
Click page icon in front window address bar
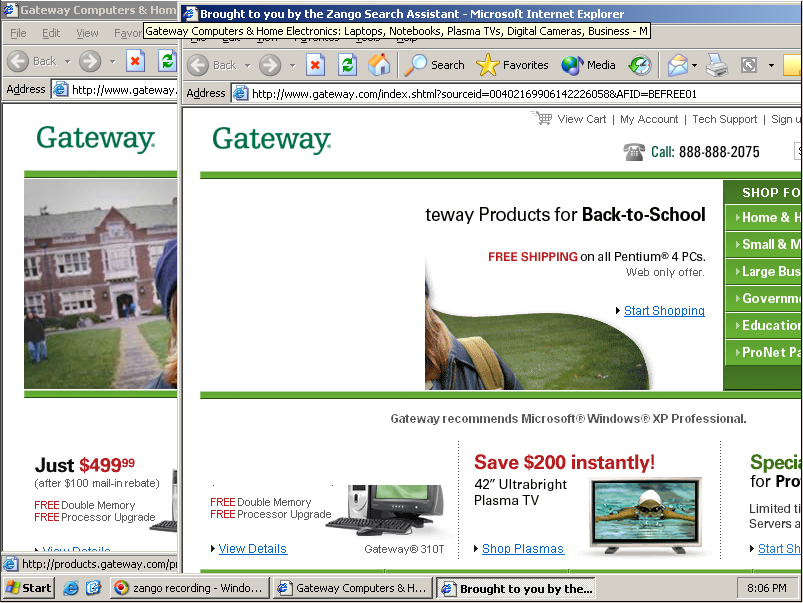click(241, 93)
